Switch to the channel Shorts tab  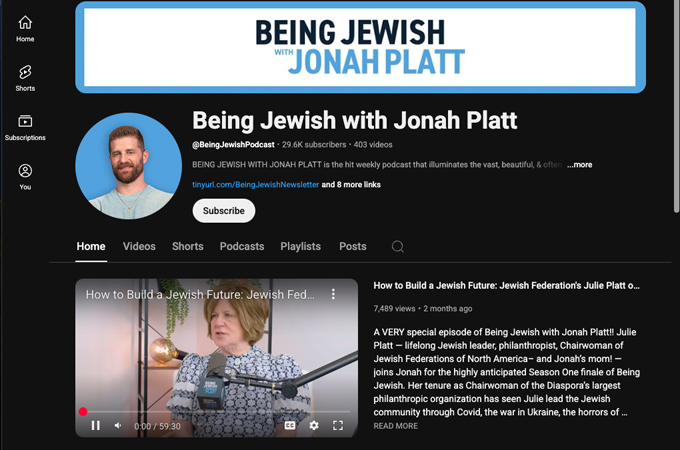(188, 247)
